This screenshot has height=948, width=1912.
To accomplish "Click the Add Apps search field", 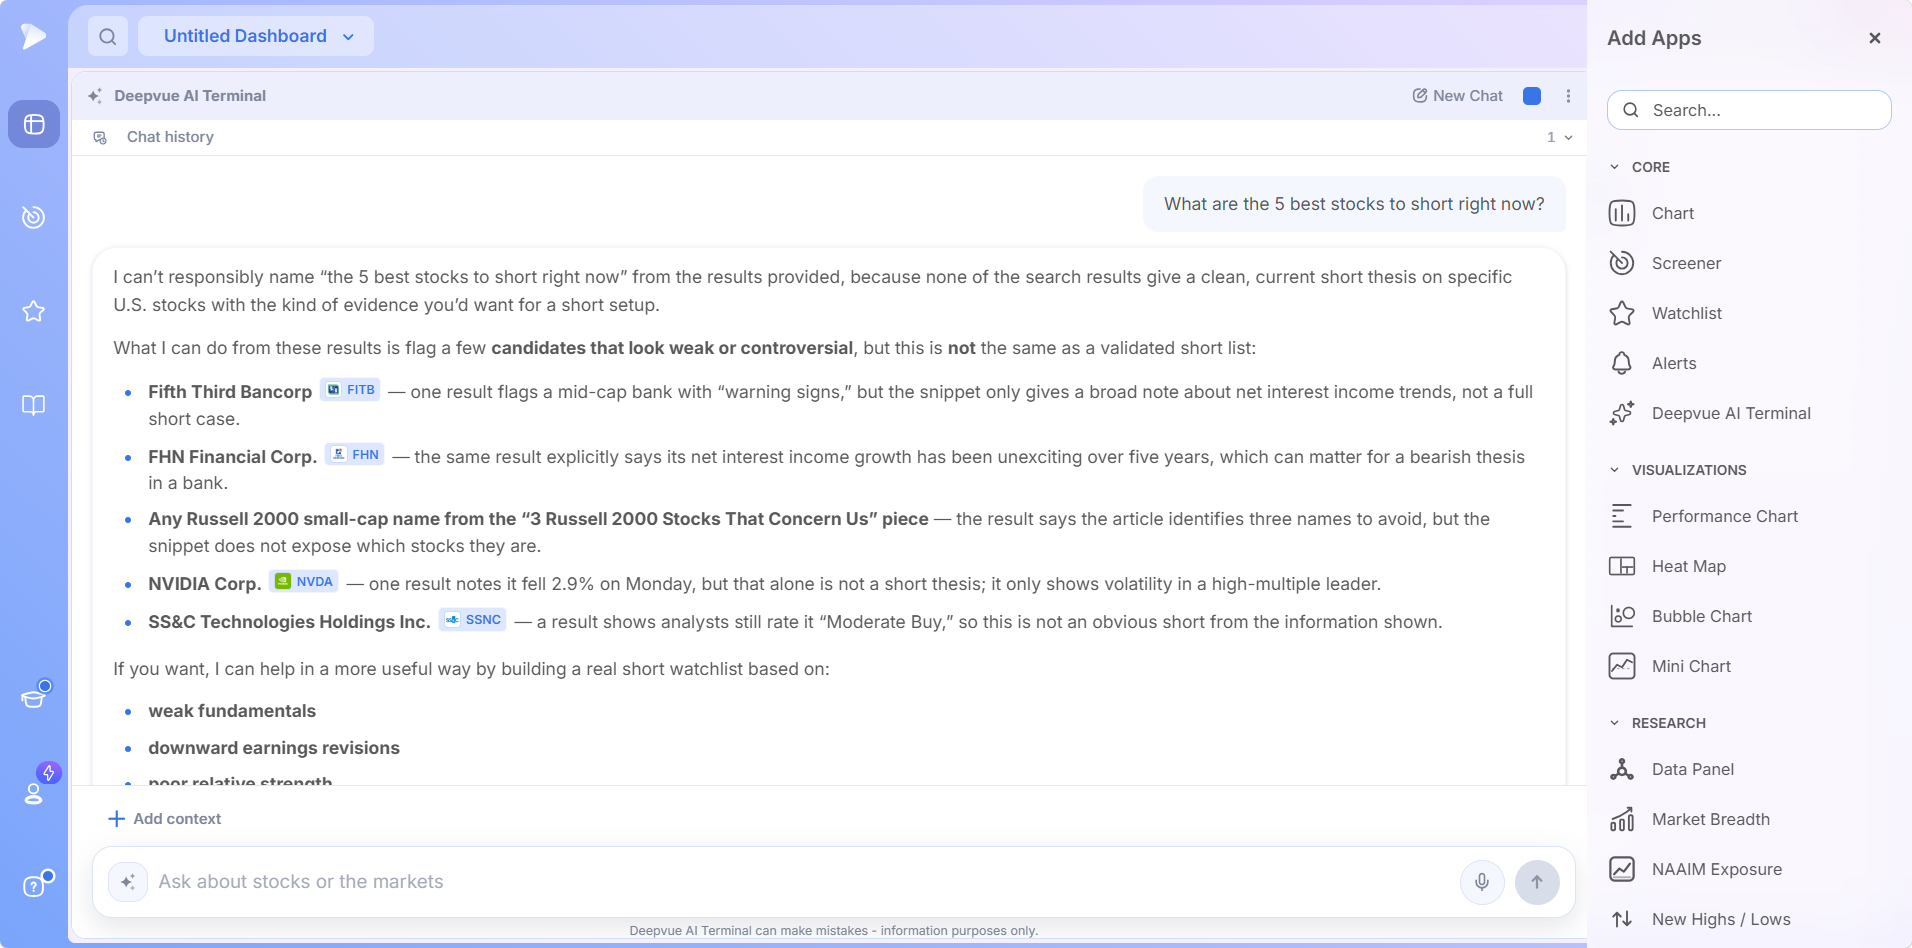I will click(1749, 110).
